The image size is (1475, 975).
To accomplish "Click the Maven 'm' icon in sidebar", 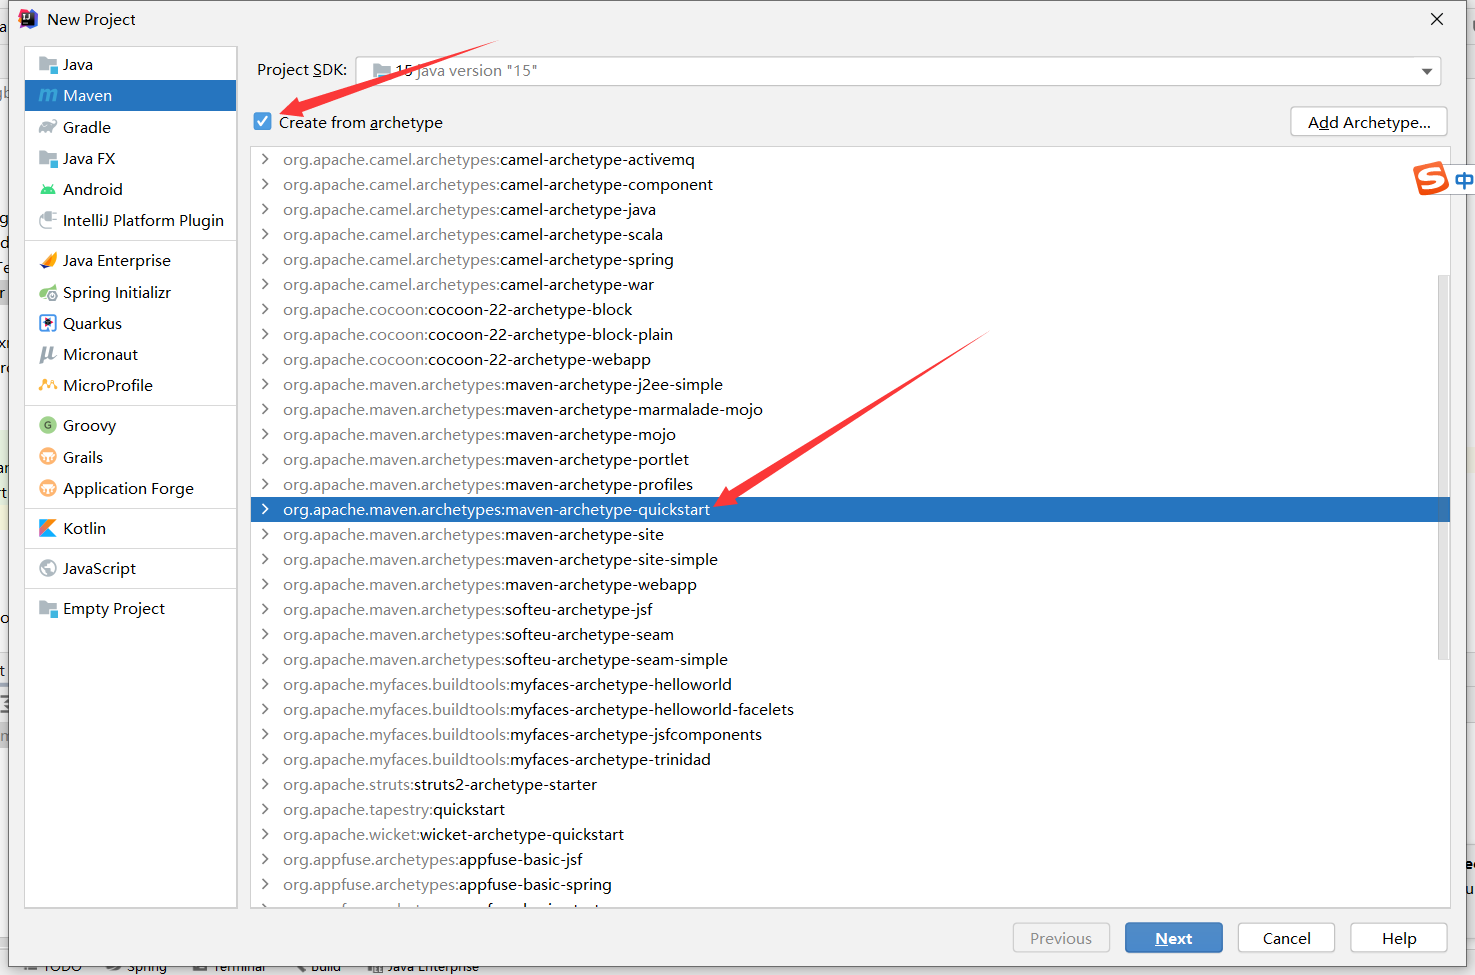I will (x=48, y=96).
